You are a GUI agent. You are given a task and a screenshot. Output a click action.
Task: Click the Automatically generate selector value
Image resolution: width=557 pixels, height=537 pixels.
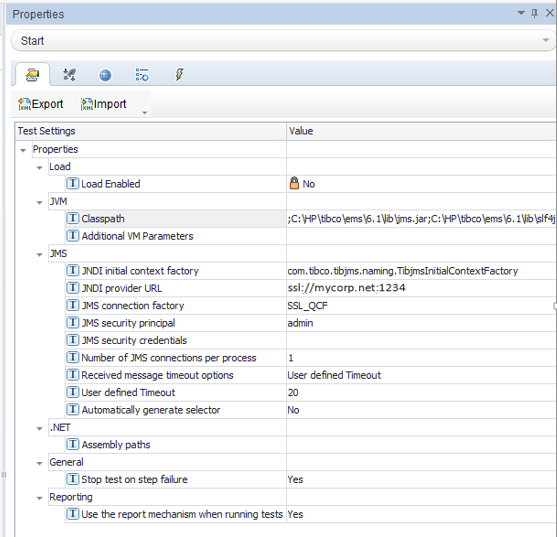tap(421, 410)
